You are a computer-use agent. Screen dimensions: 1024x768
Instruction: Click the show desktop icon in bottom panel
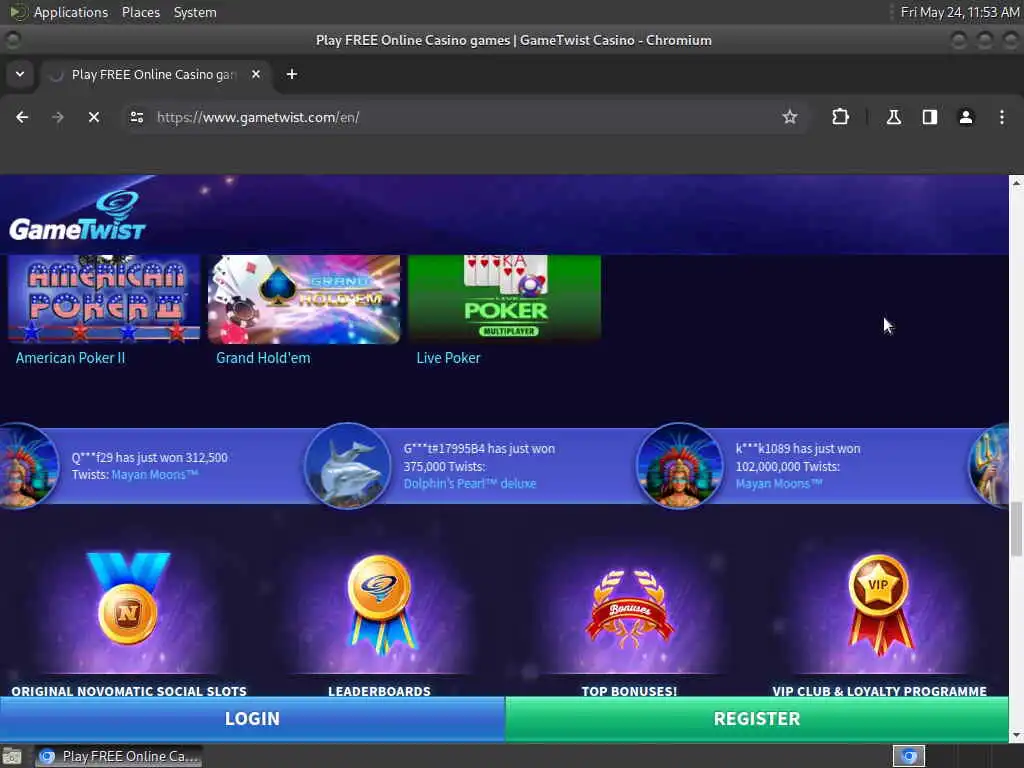11,757
